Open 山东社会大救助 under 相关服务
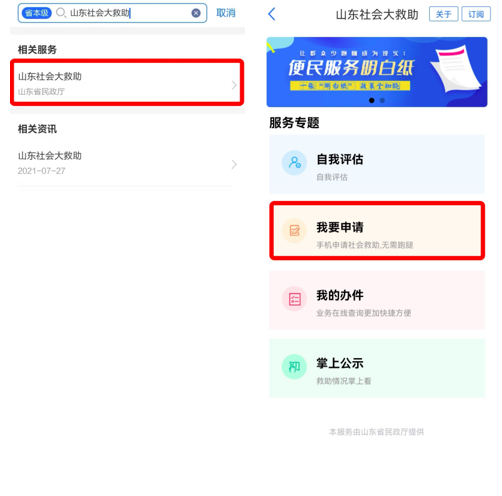502x496 pixels. 127,83
